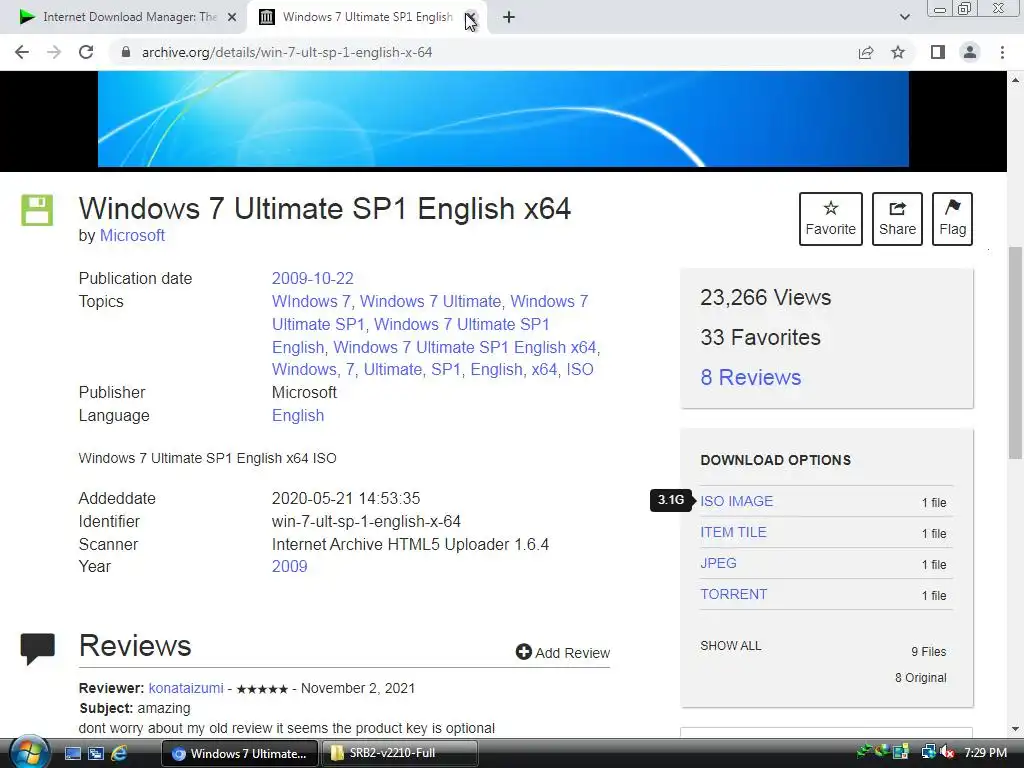The height and width of the screenshot is (768, 1024).
Task: Flag this item
Action: point(952,219)
